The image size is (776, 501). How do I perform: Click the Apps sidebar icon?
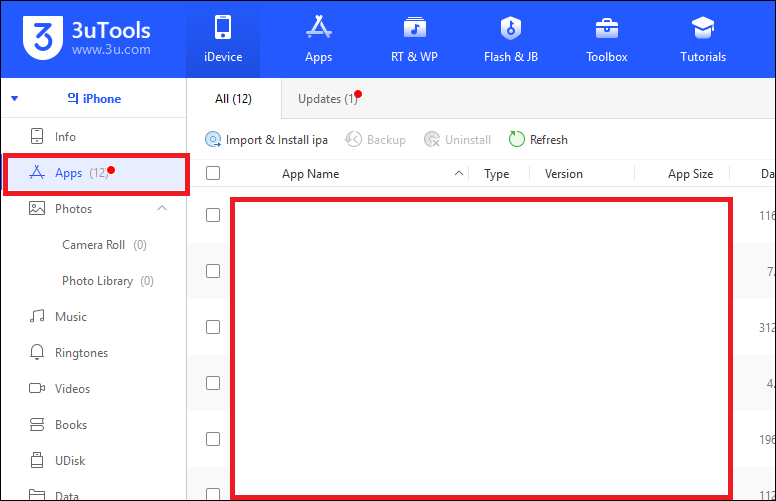[37, 172]
